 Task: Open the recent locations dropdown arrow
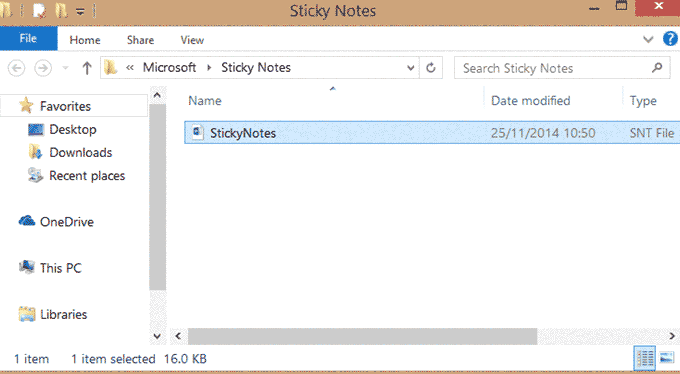pyautogui.click(x=65, y=68)
